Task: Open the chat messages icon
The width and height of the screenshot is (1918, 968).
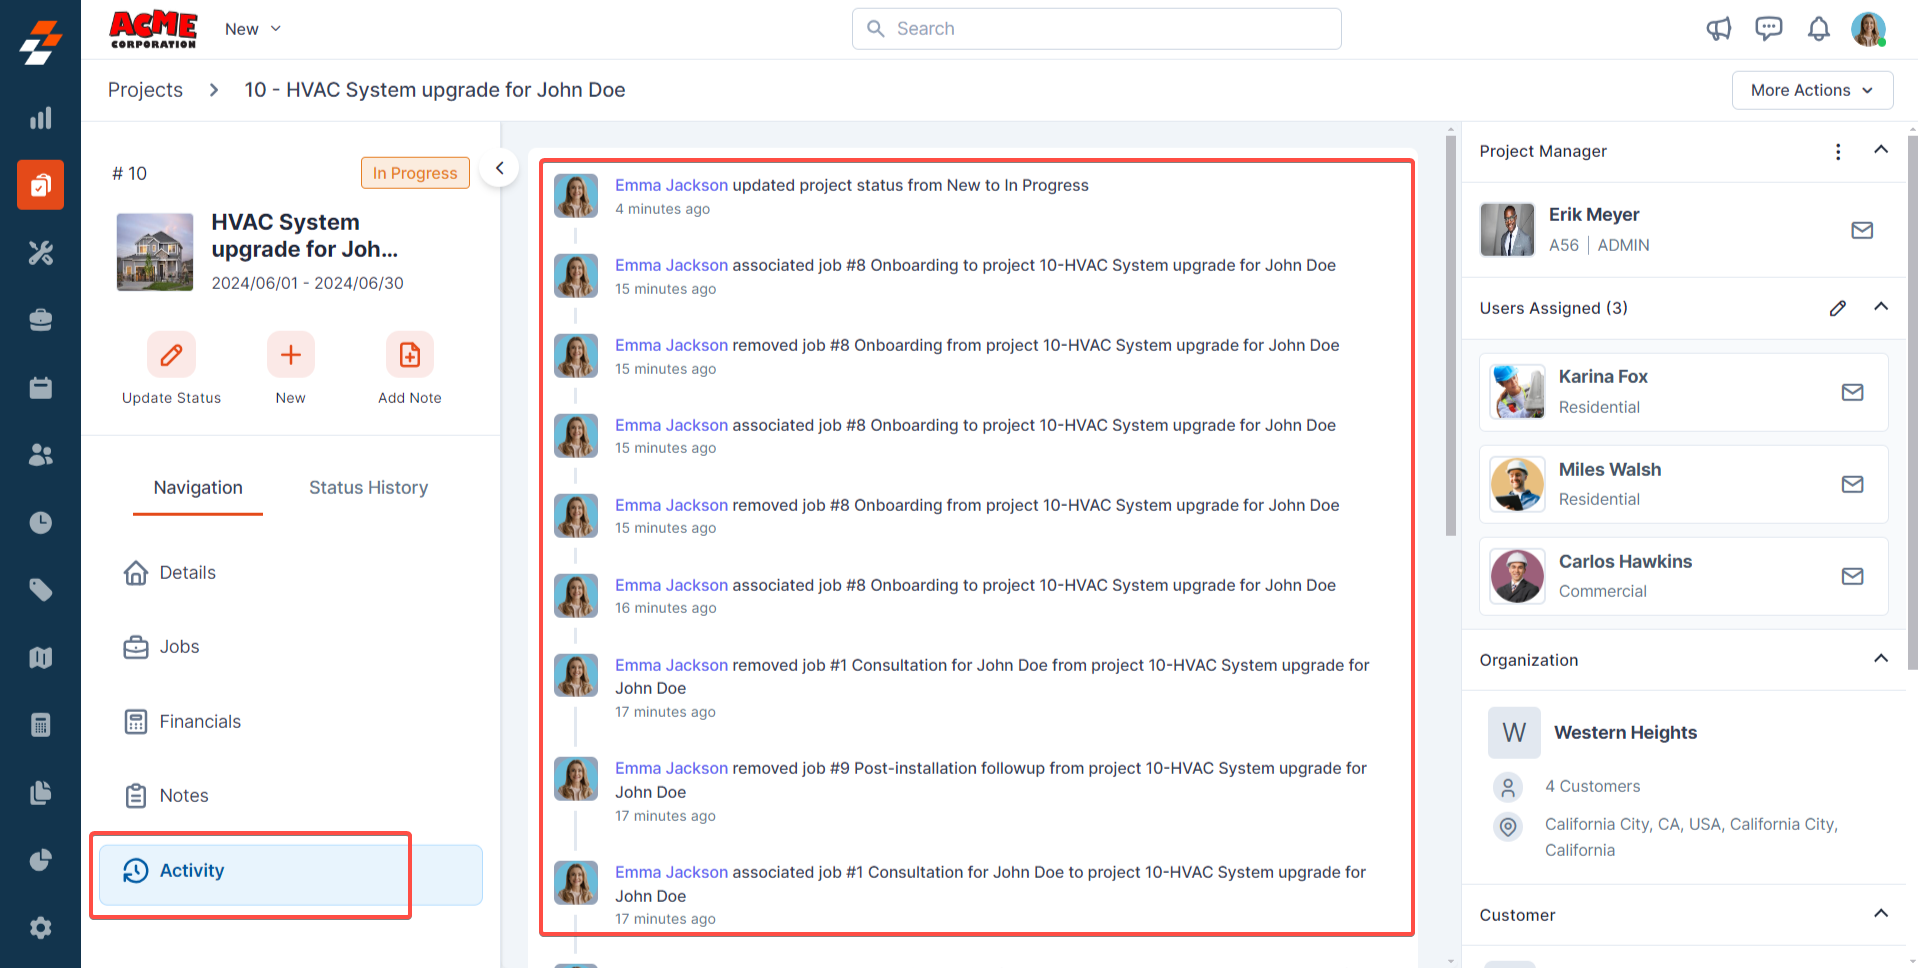Action: point(1769,29)
